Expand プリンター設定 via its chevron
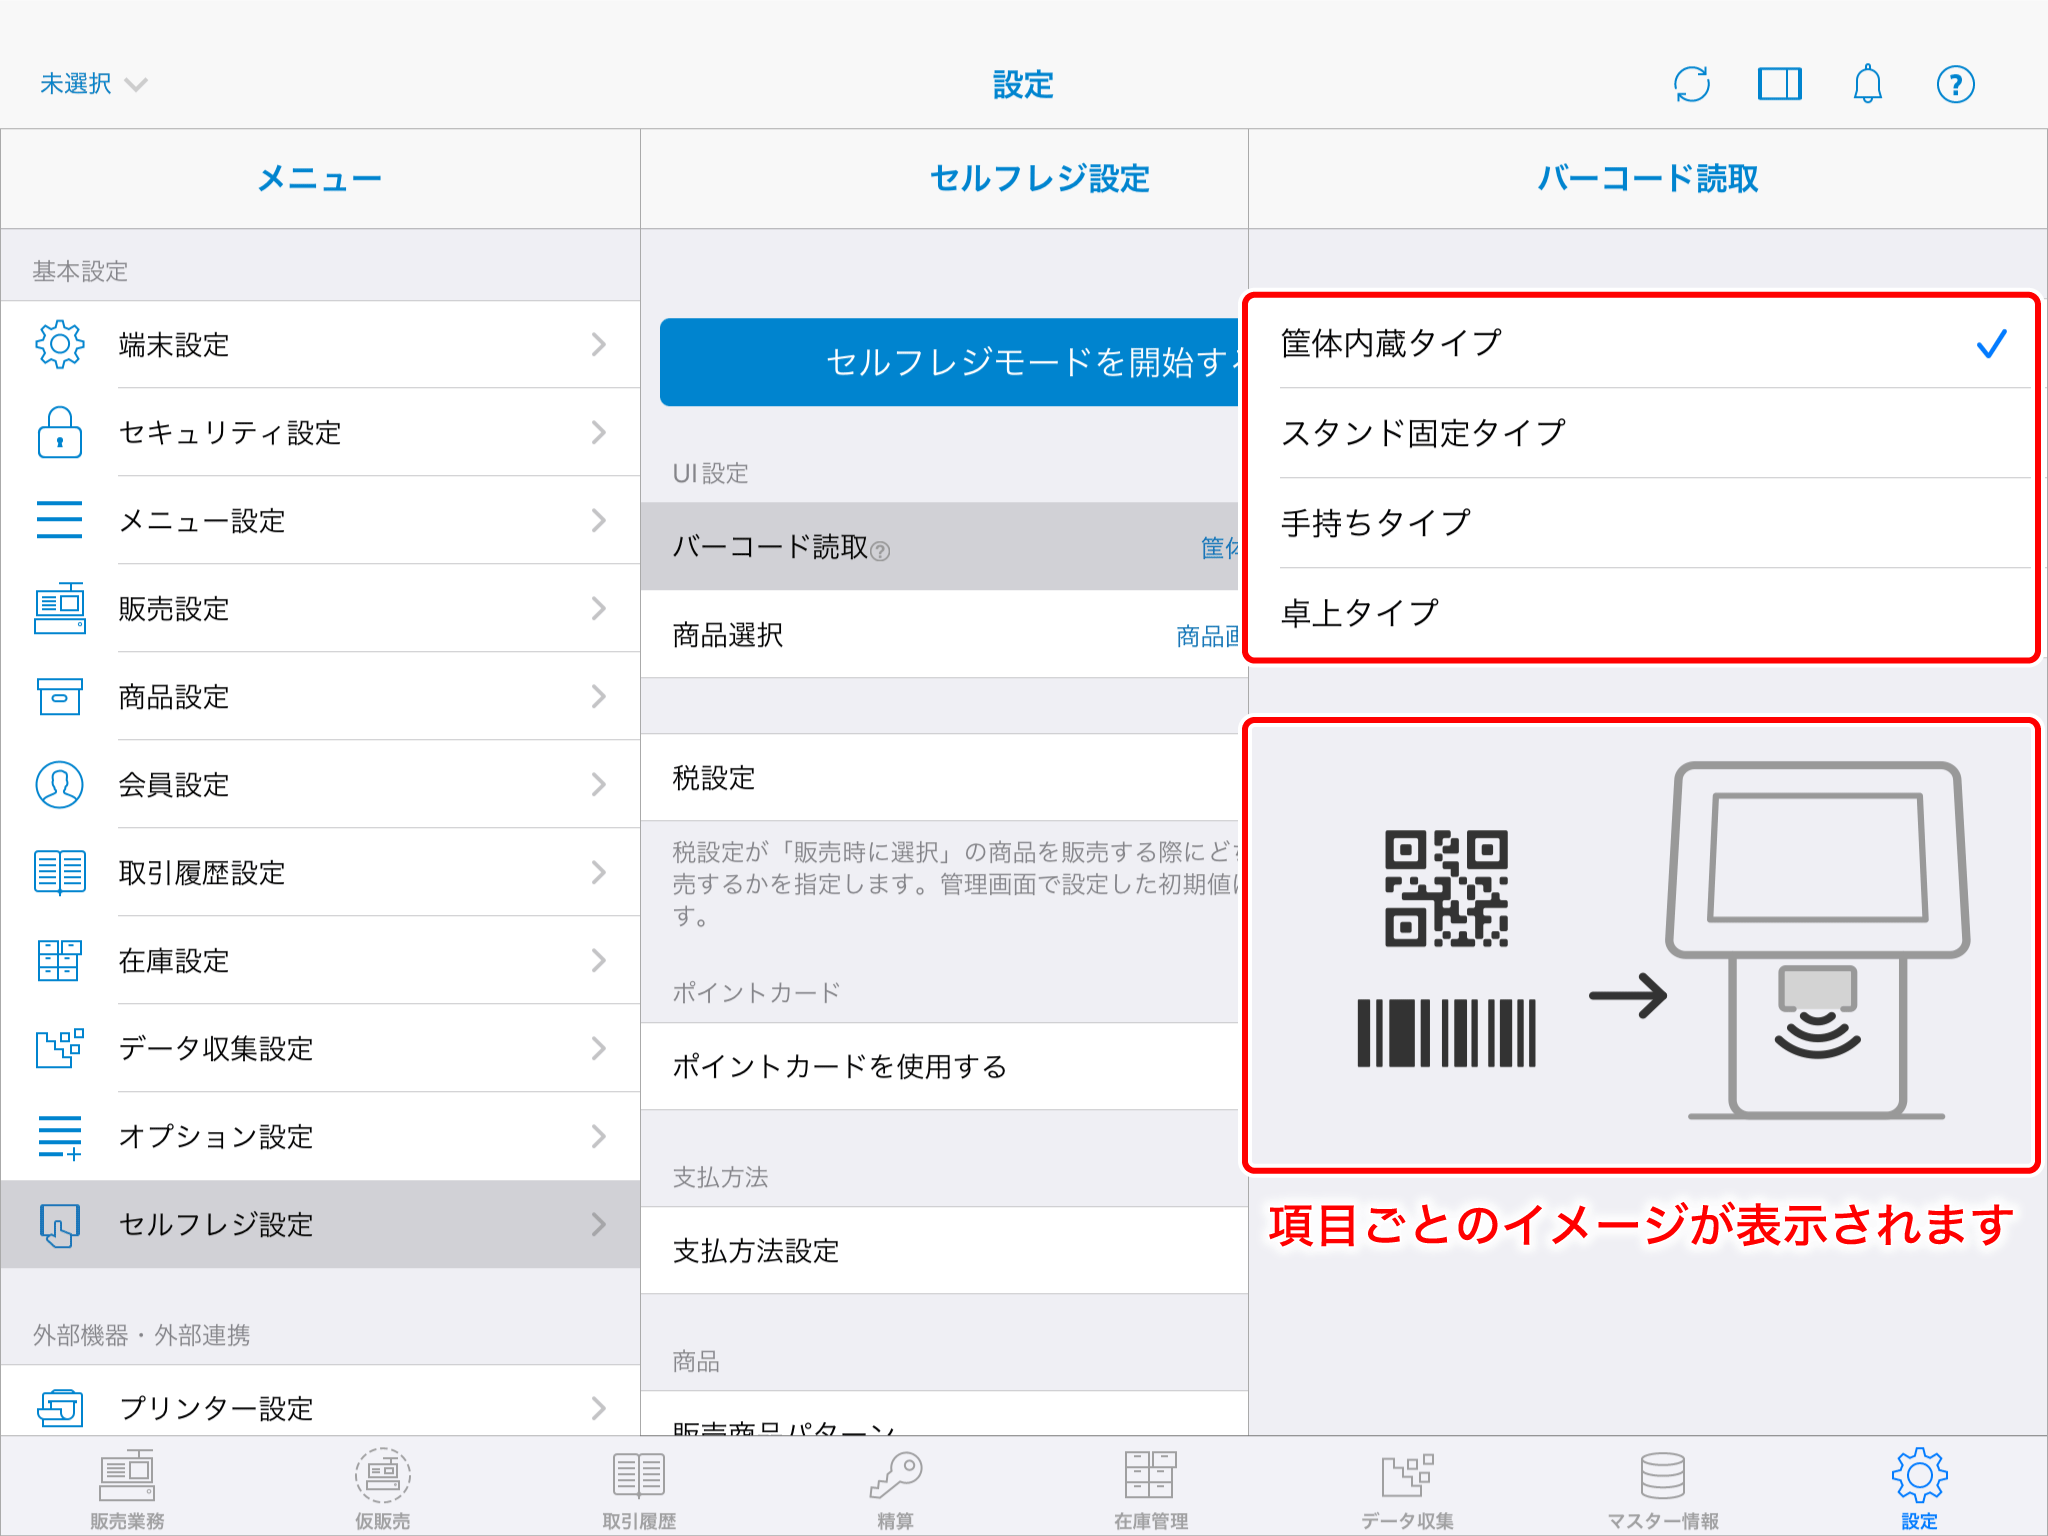This screenshot has height=1536, width=2048. pyautogui.click(x=598, y=1408)
